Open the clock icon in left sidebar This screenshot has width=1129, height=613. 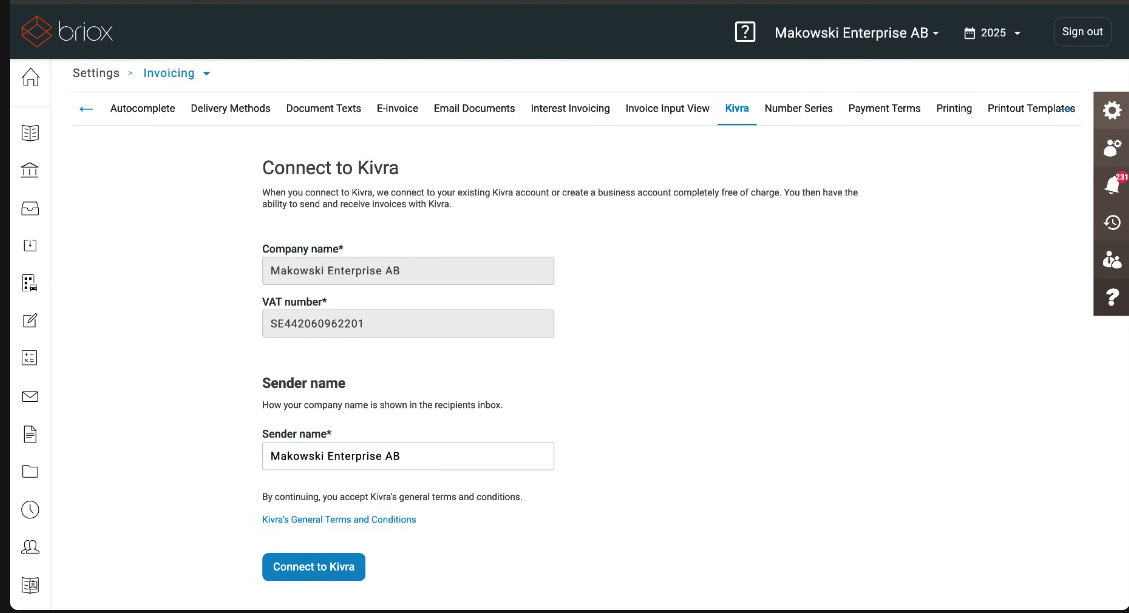30,509
